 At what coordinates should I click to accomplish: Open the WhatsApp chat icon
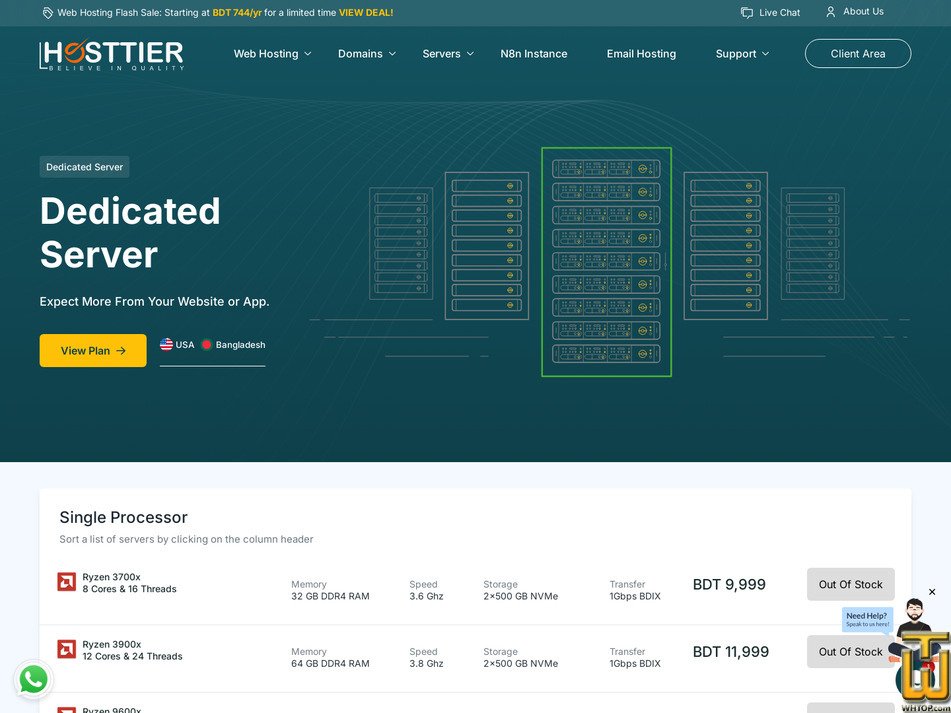pos(33,679)
